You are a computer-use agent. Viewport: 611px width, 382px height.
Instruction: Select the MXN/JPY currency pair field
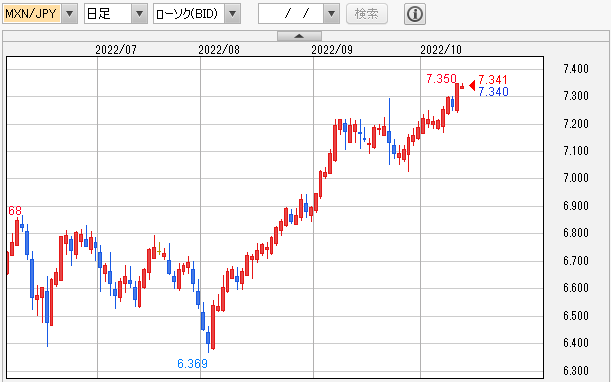click(x=32, y=14)
